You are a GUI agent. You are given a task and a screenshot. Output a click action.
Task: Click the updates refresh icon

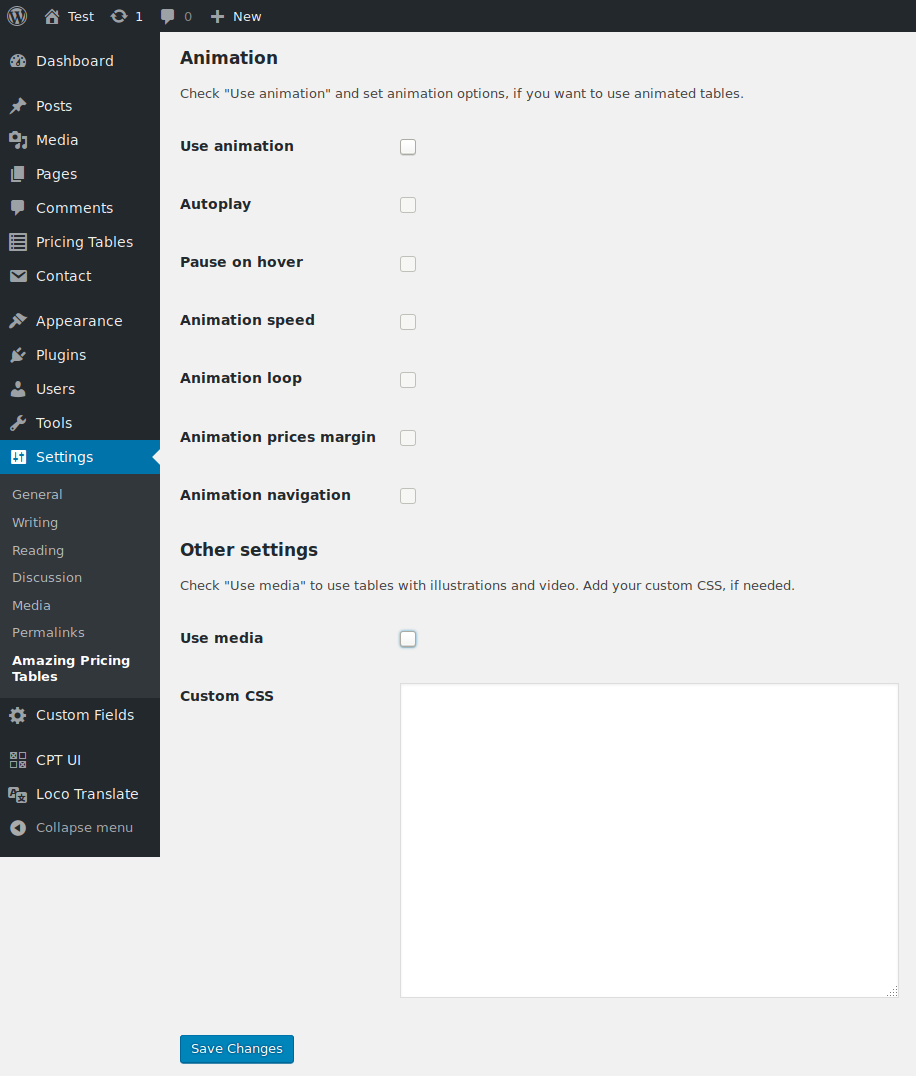119,16
